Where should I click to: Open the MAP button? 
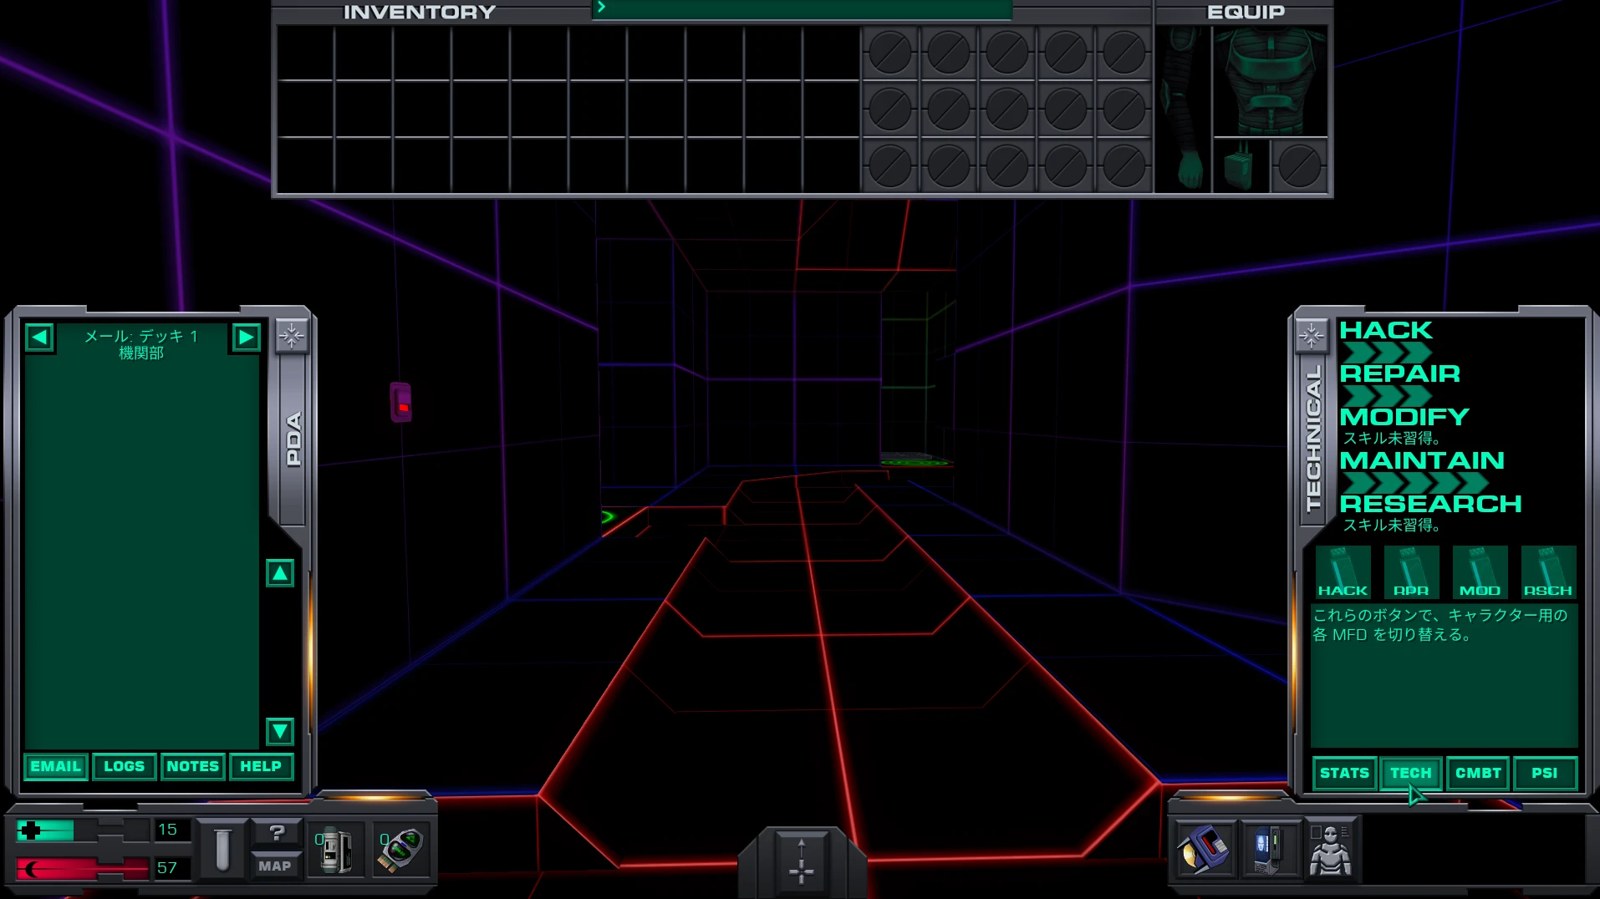click(275, 865)
